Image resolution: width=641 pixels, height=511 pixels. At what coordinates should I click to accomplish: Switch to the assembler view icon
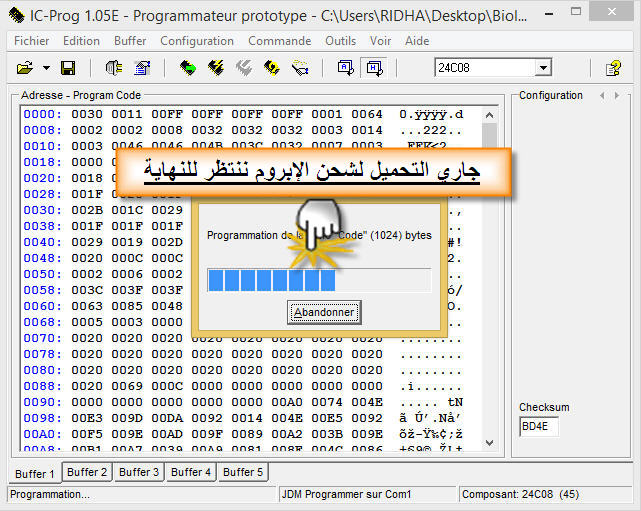[345, 68]
